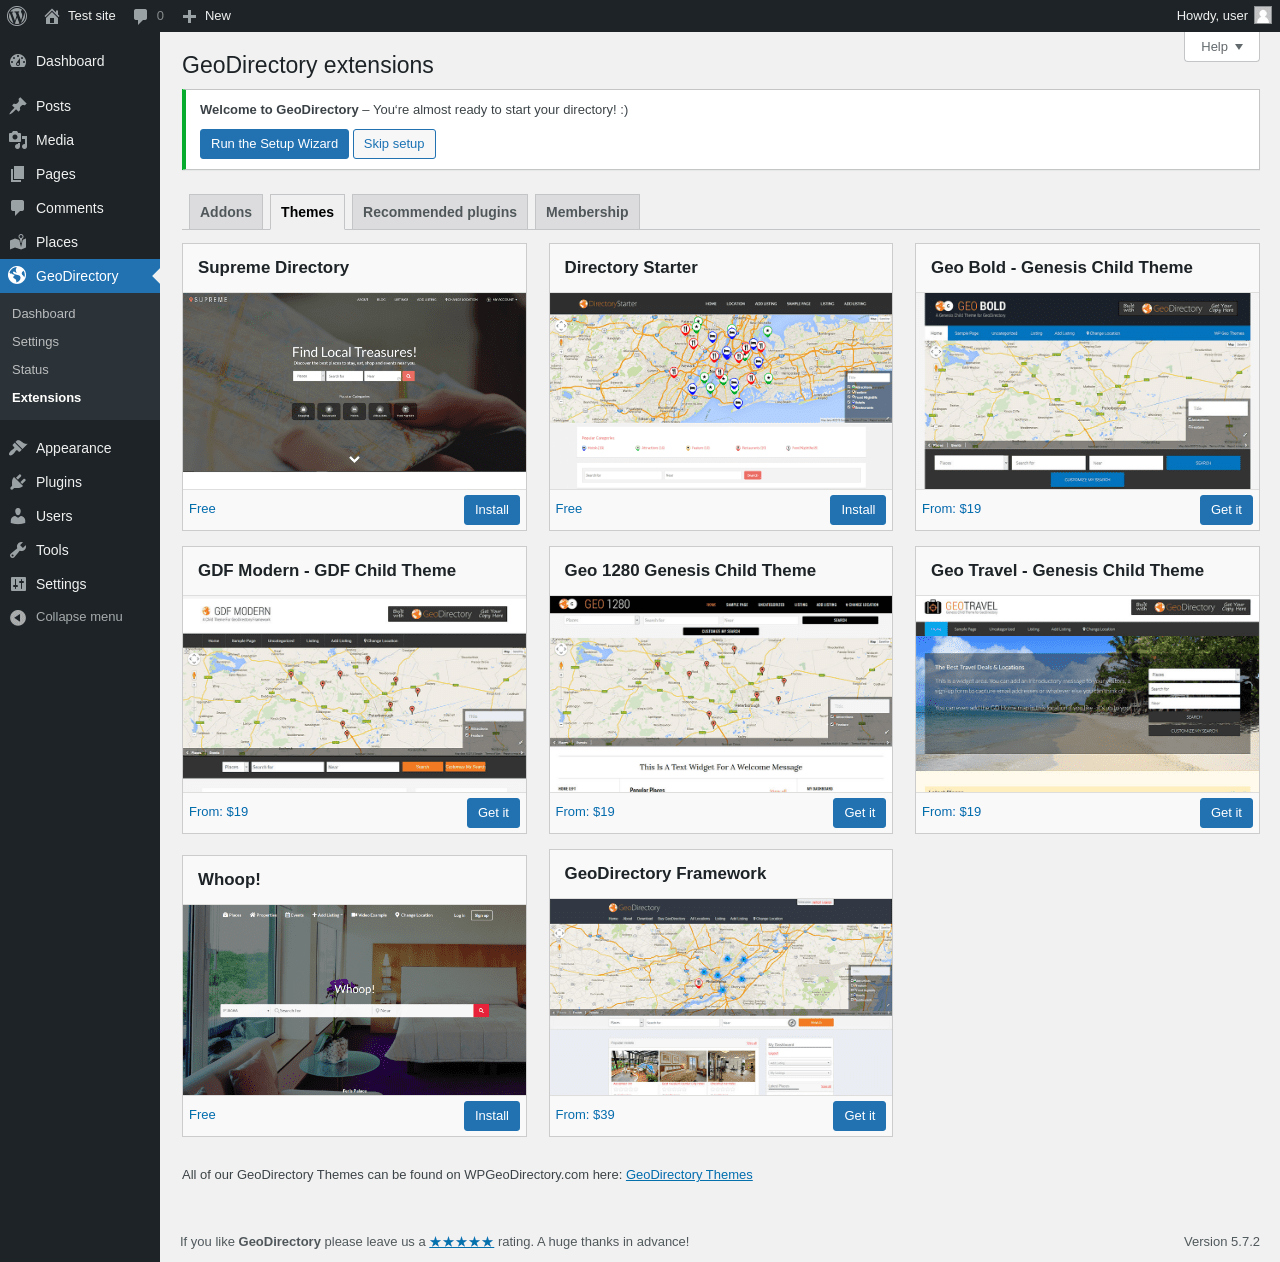Image resolution: width=1280 pixels, height=1262 pixels.
Task: Click the GeoDirectory globe icon
Action: [x=18, y=276]
